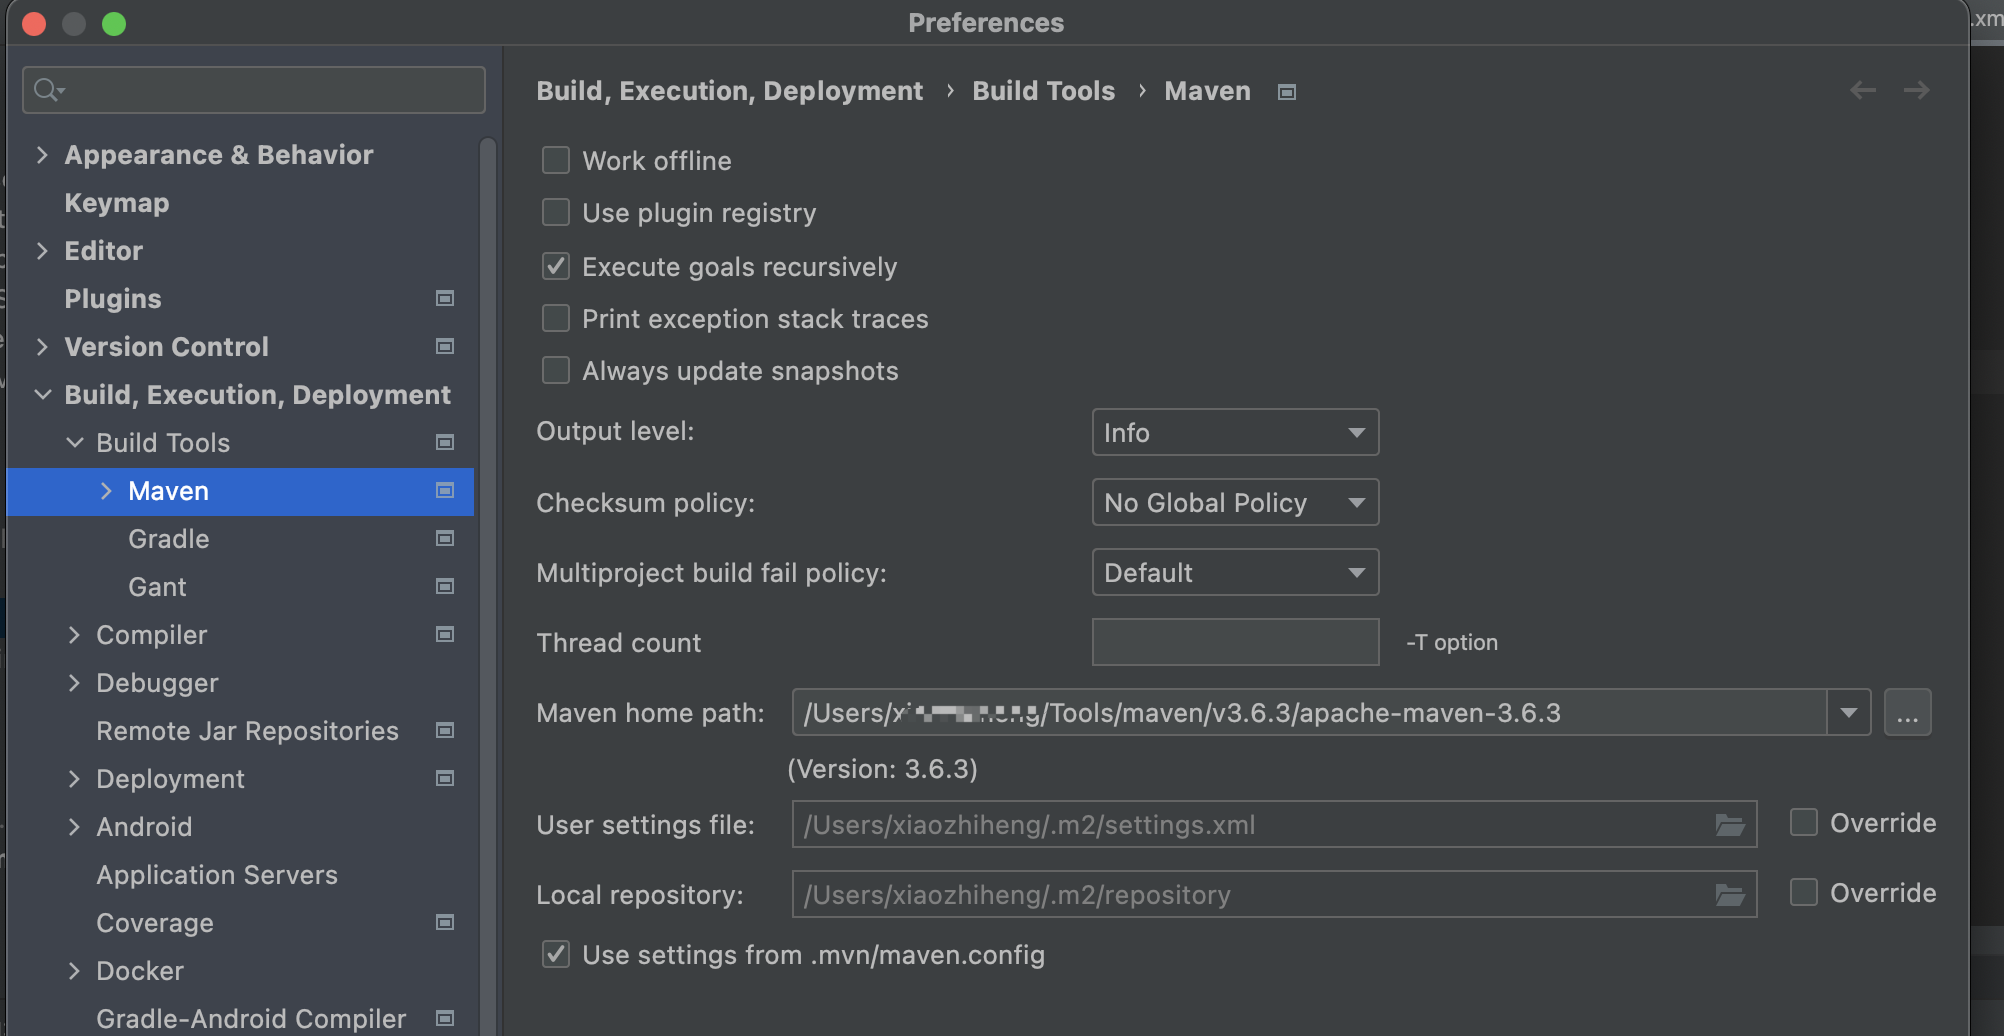Enable Always update snapshots checkbox
Screen dimensions: 2004x1036
(555, 370)
